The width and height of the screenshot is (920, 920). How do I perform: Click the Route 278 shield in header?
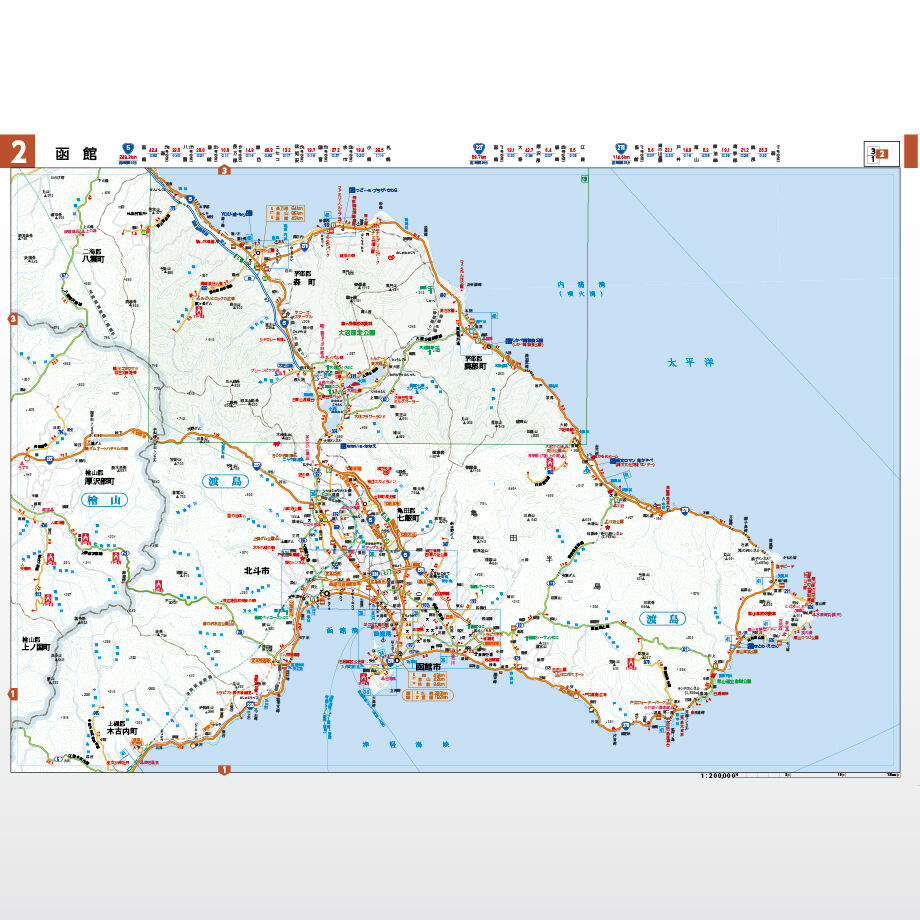click(621, 148)
